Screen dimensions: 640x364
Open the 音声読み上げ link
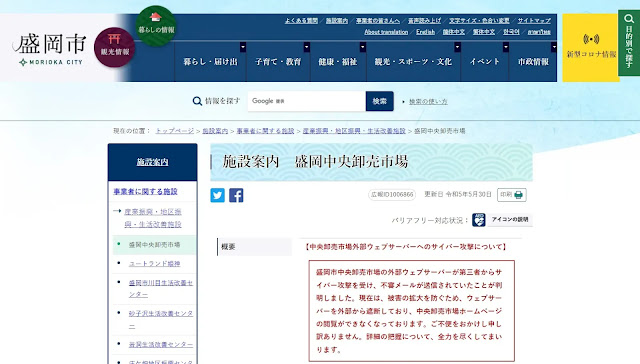point(424,20)
